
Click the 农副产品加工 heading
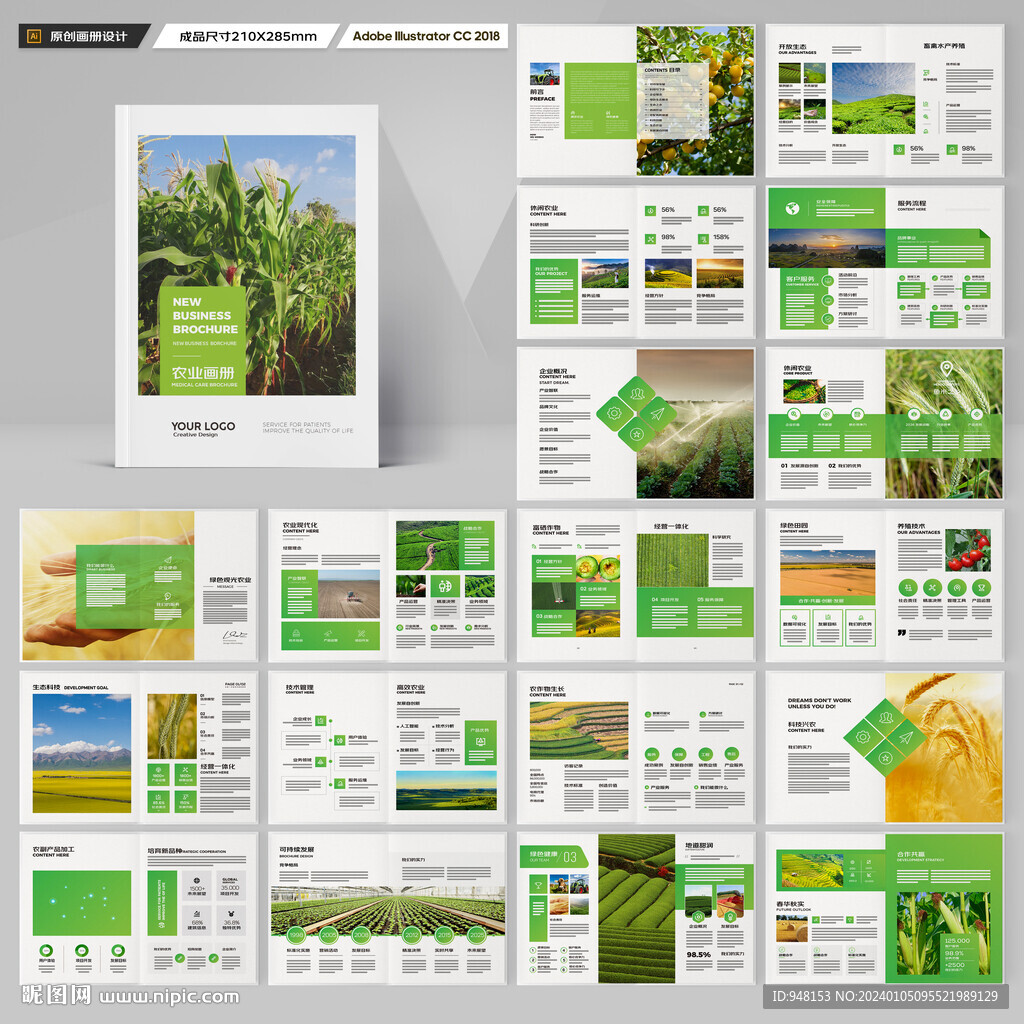[54, 849]
